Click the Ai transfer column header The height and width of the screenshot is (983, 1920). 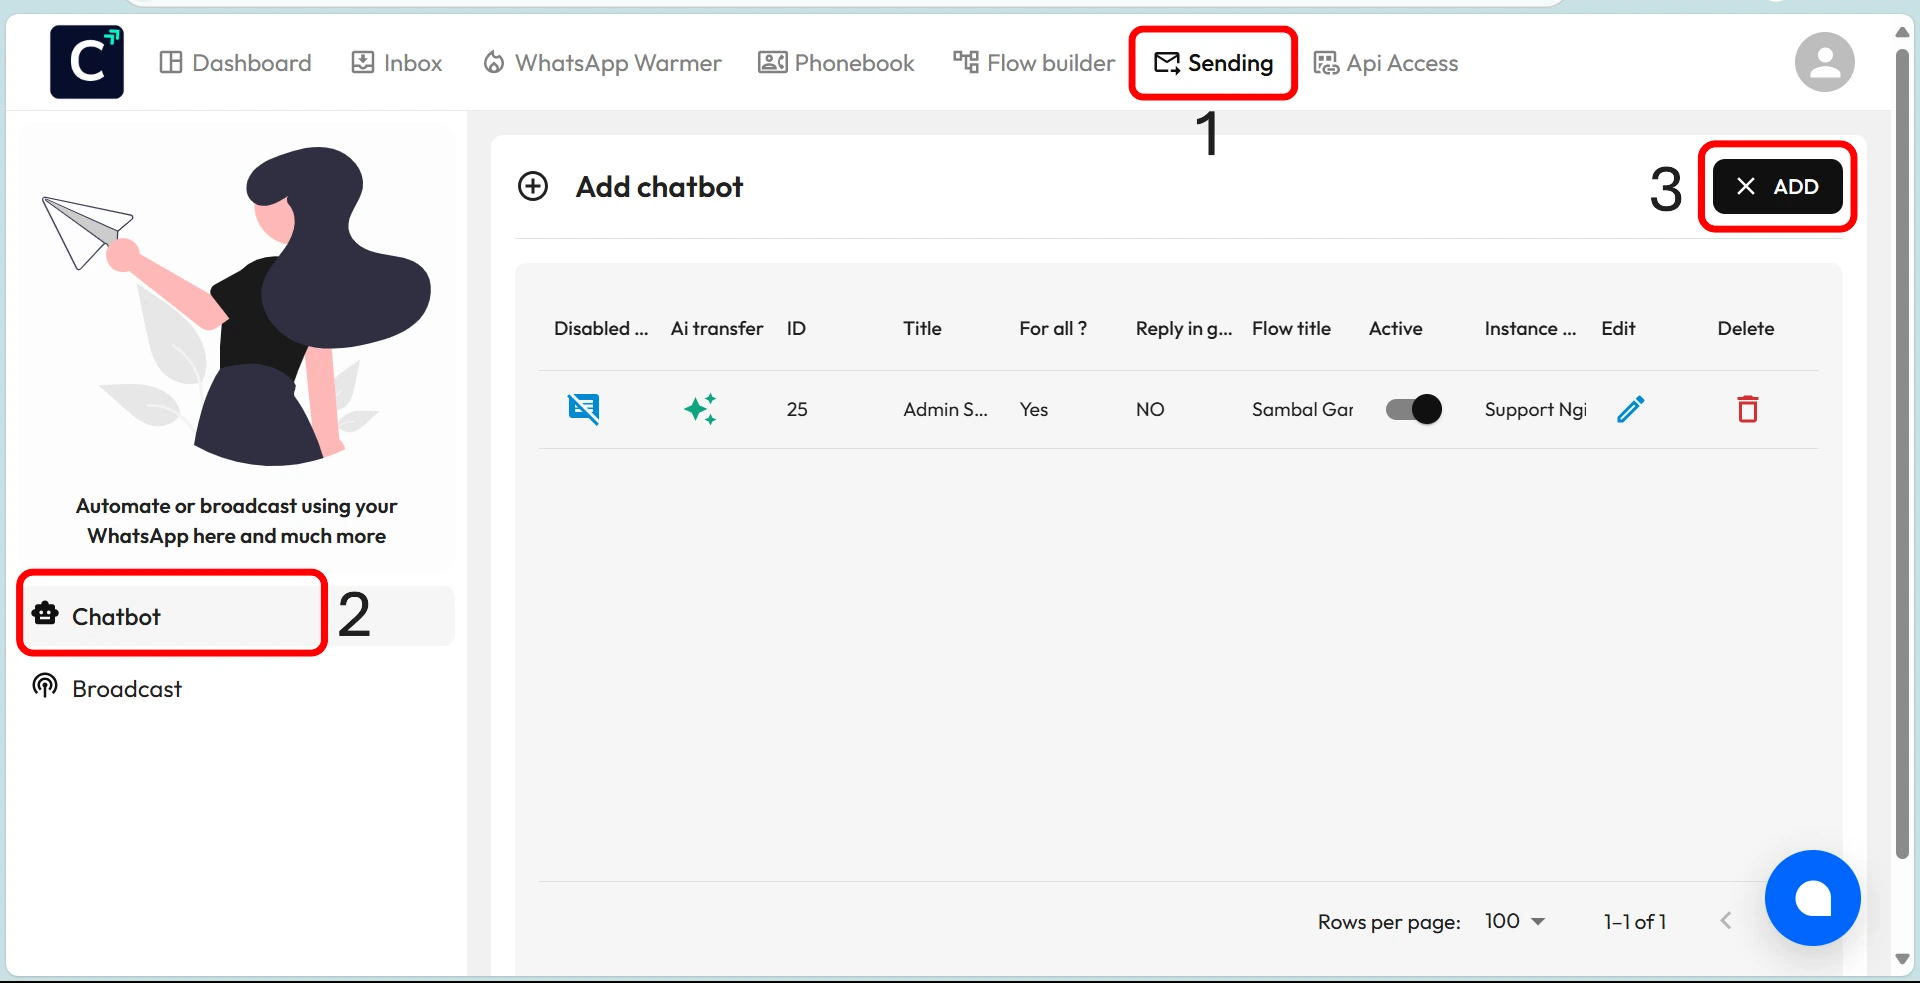717,328
